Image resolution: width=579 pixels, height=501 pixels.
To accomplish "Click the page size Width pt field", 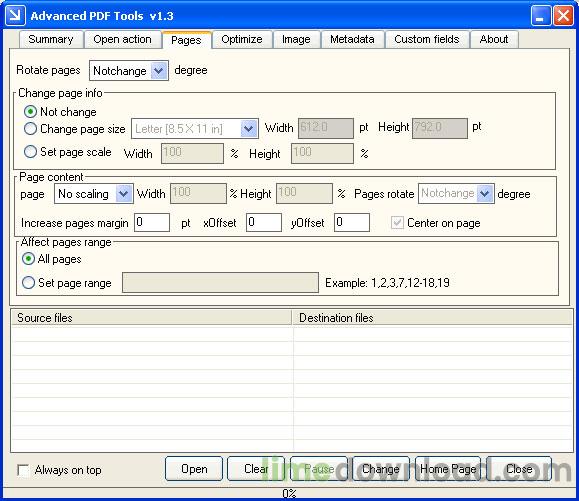I will 326,128.
